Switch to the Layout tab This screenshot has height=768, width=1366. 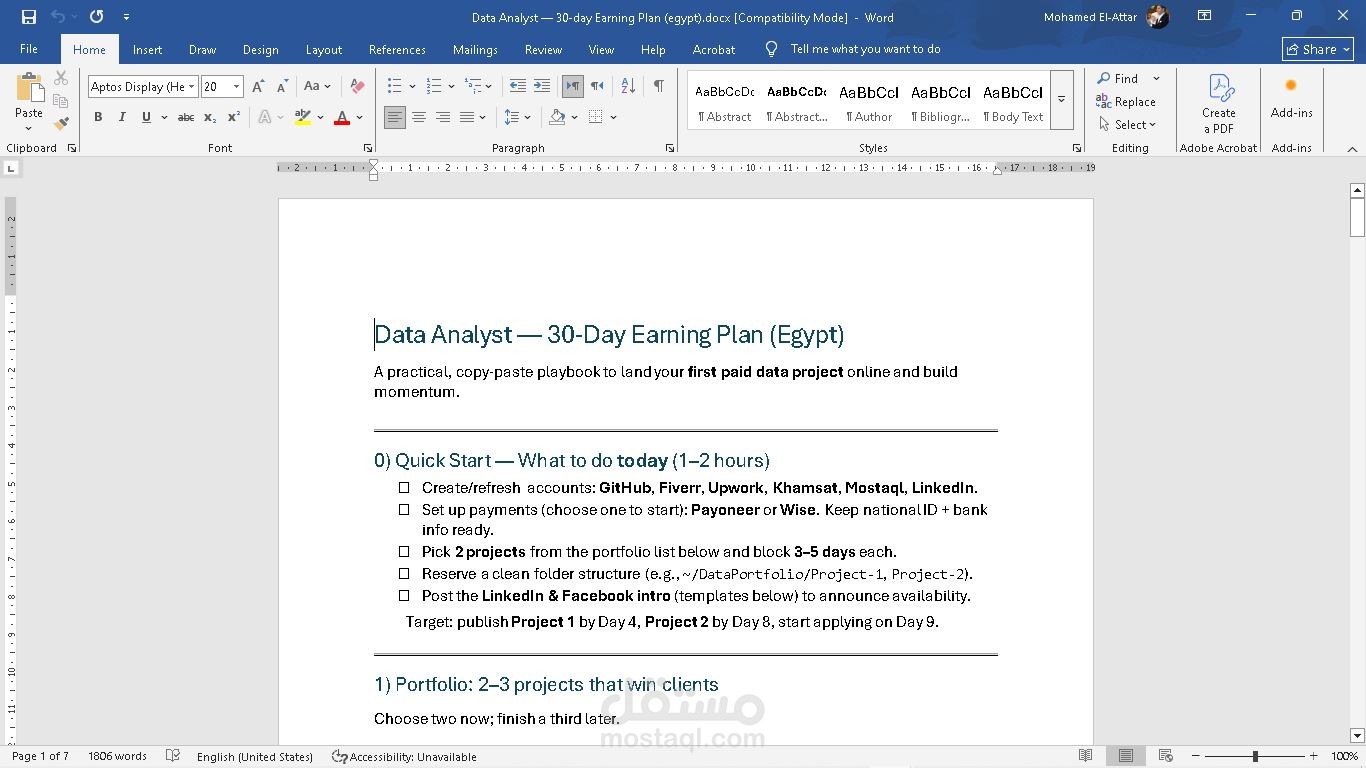[324, 49]
